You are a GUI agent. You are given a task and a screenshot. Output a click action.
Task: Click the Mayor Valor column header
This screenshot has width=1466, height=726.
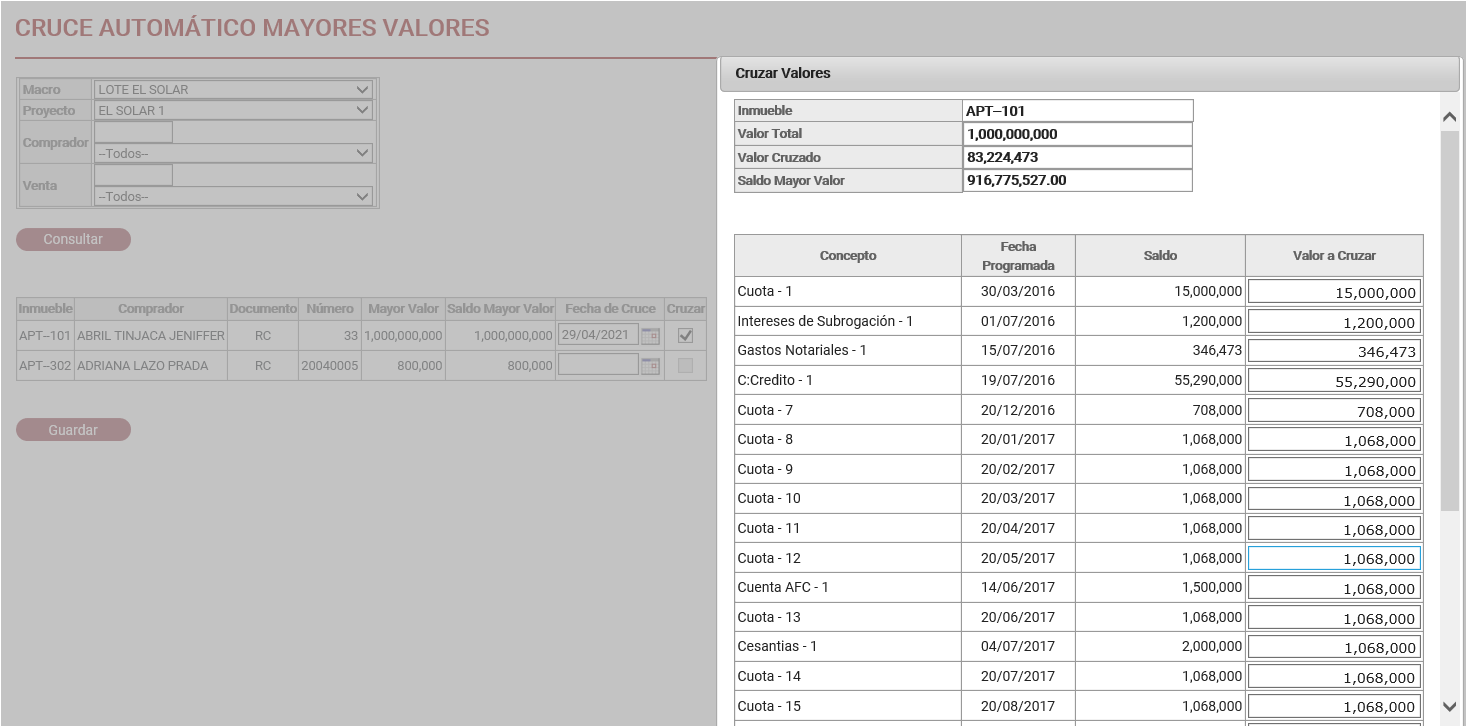[403, 309]
